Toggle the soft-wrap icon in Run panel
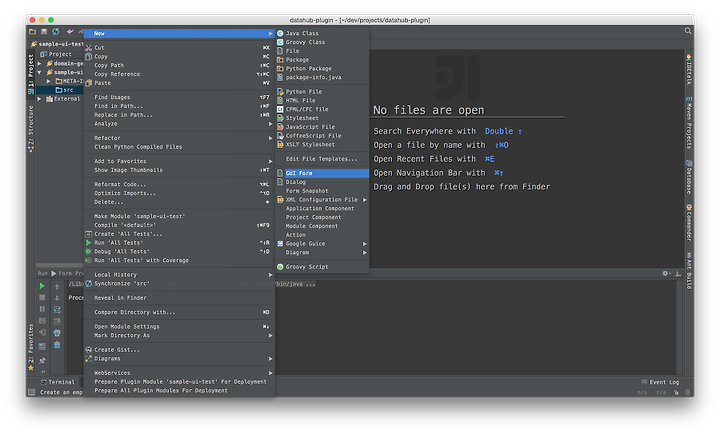 [57, 310]
